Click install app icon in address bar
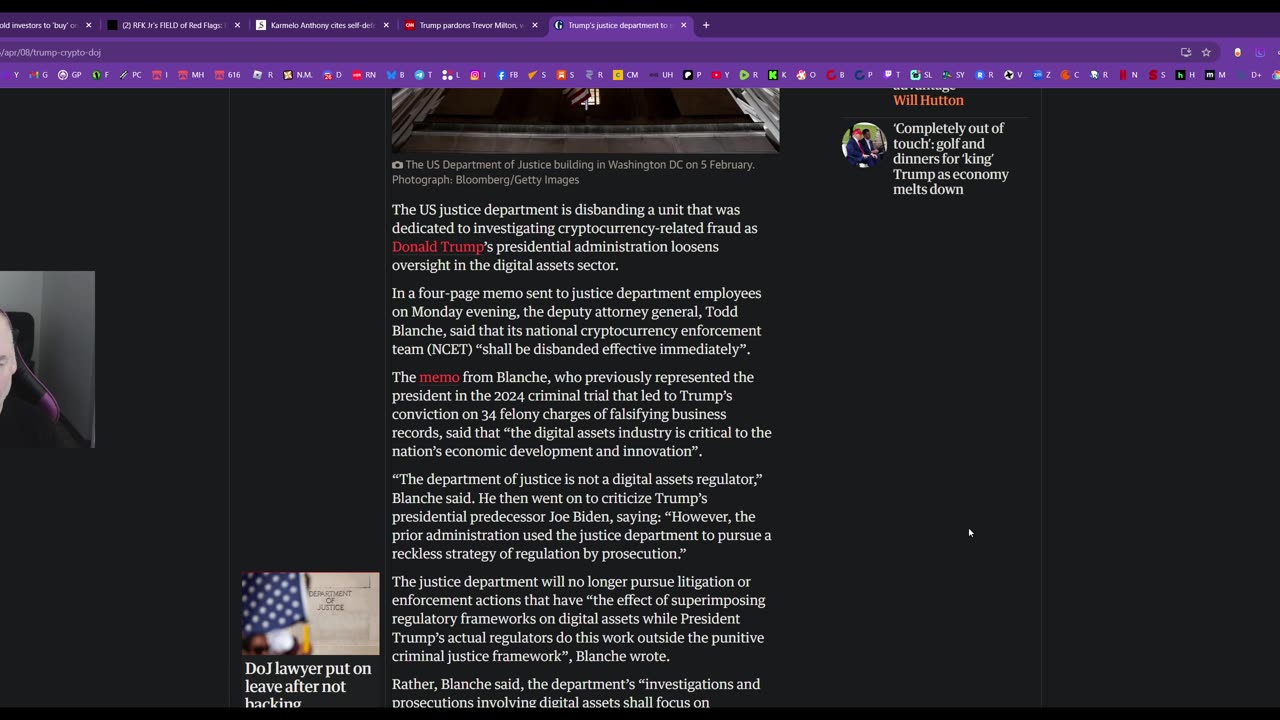Screen dimensions: 1280x720 click(x=1186, y=52)
